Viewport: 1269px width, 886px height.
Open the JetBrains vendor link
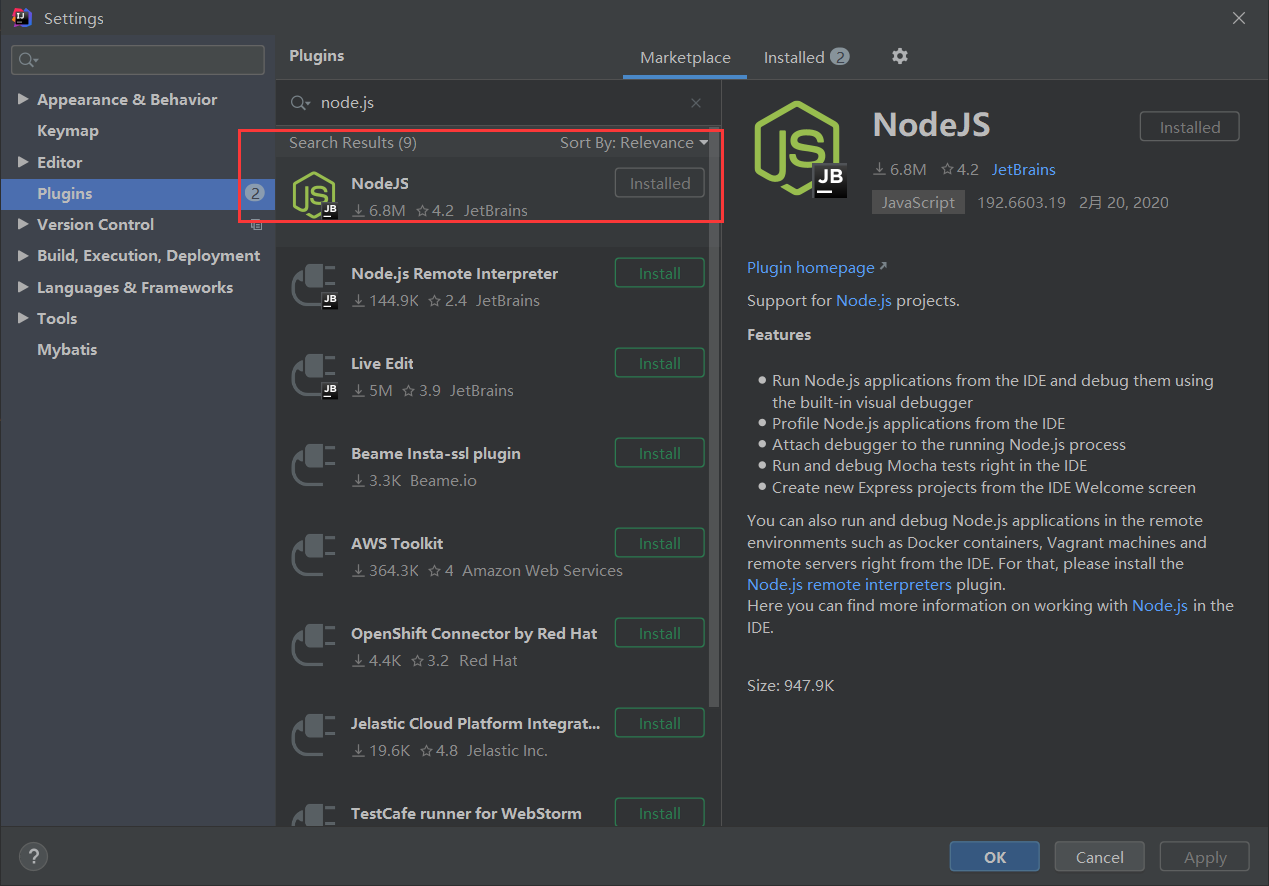coord(1023,170)
